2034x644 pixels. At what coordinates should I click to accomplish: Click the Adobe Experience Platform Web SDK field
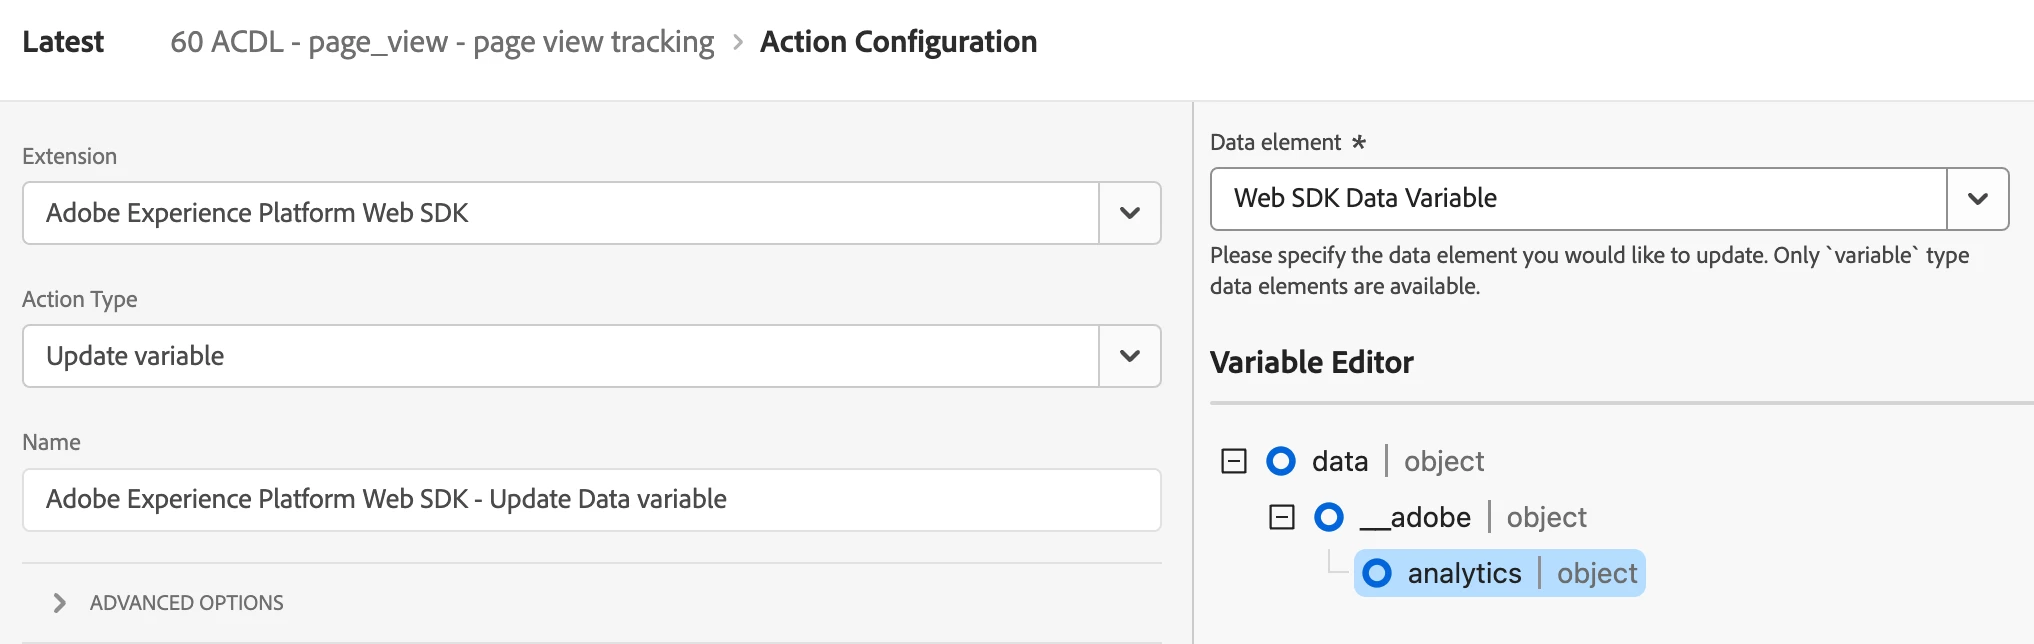pos(560,213)
